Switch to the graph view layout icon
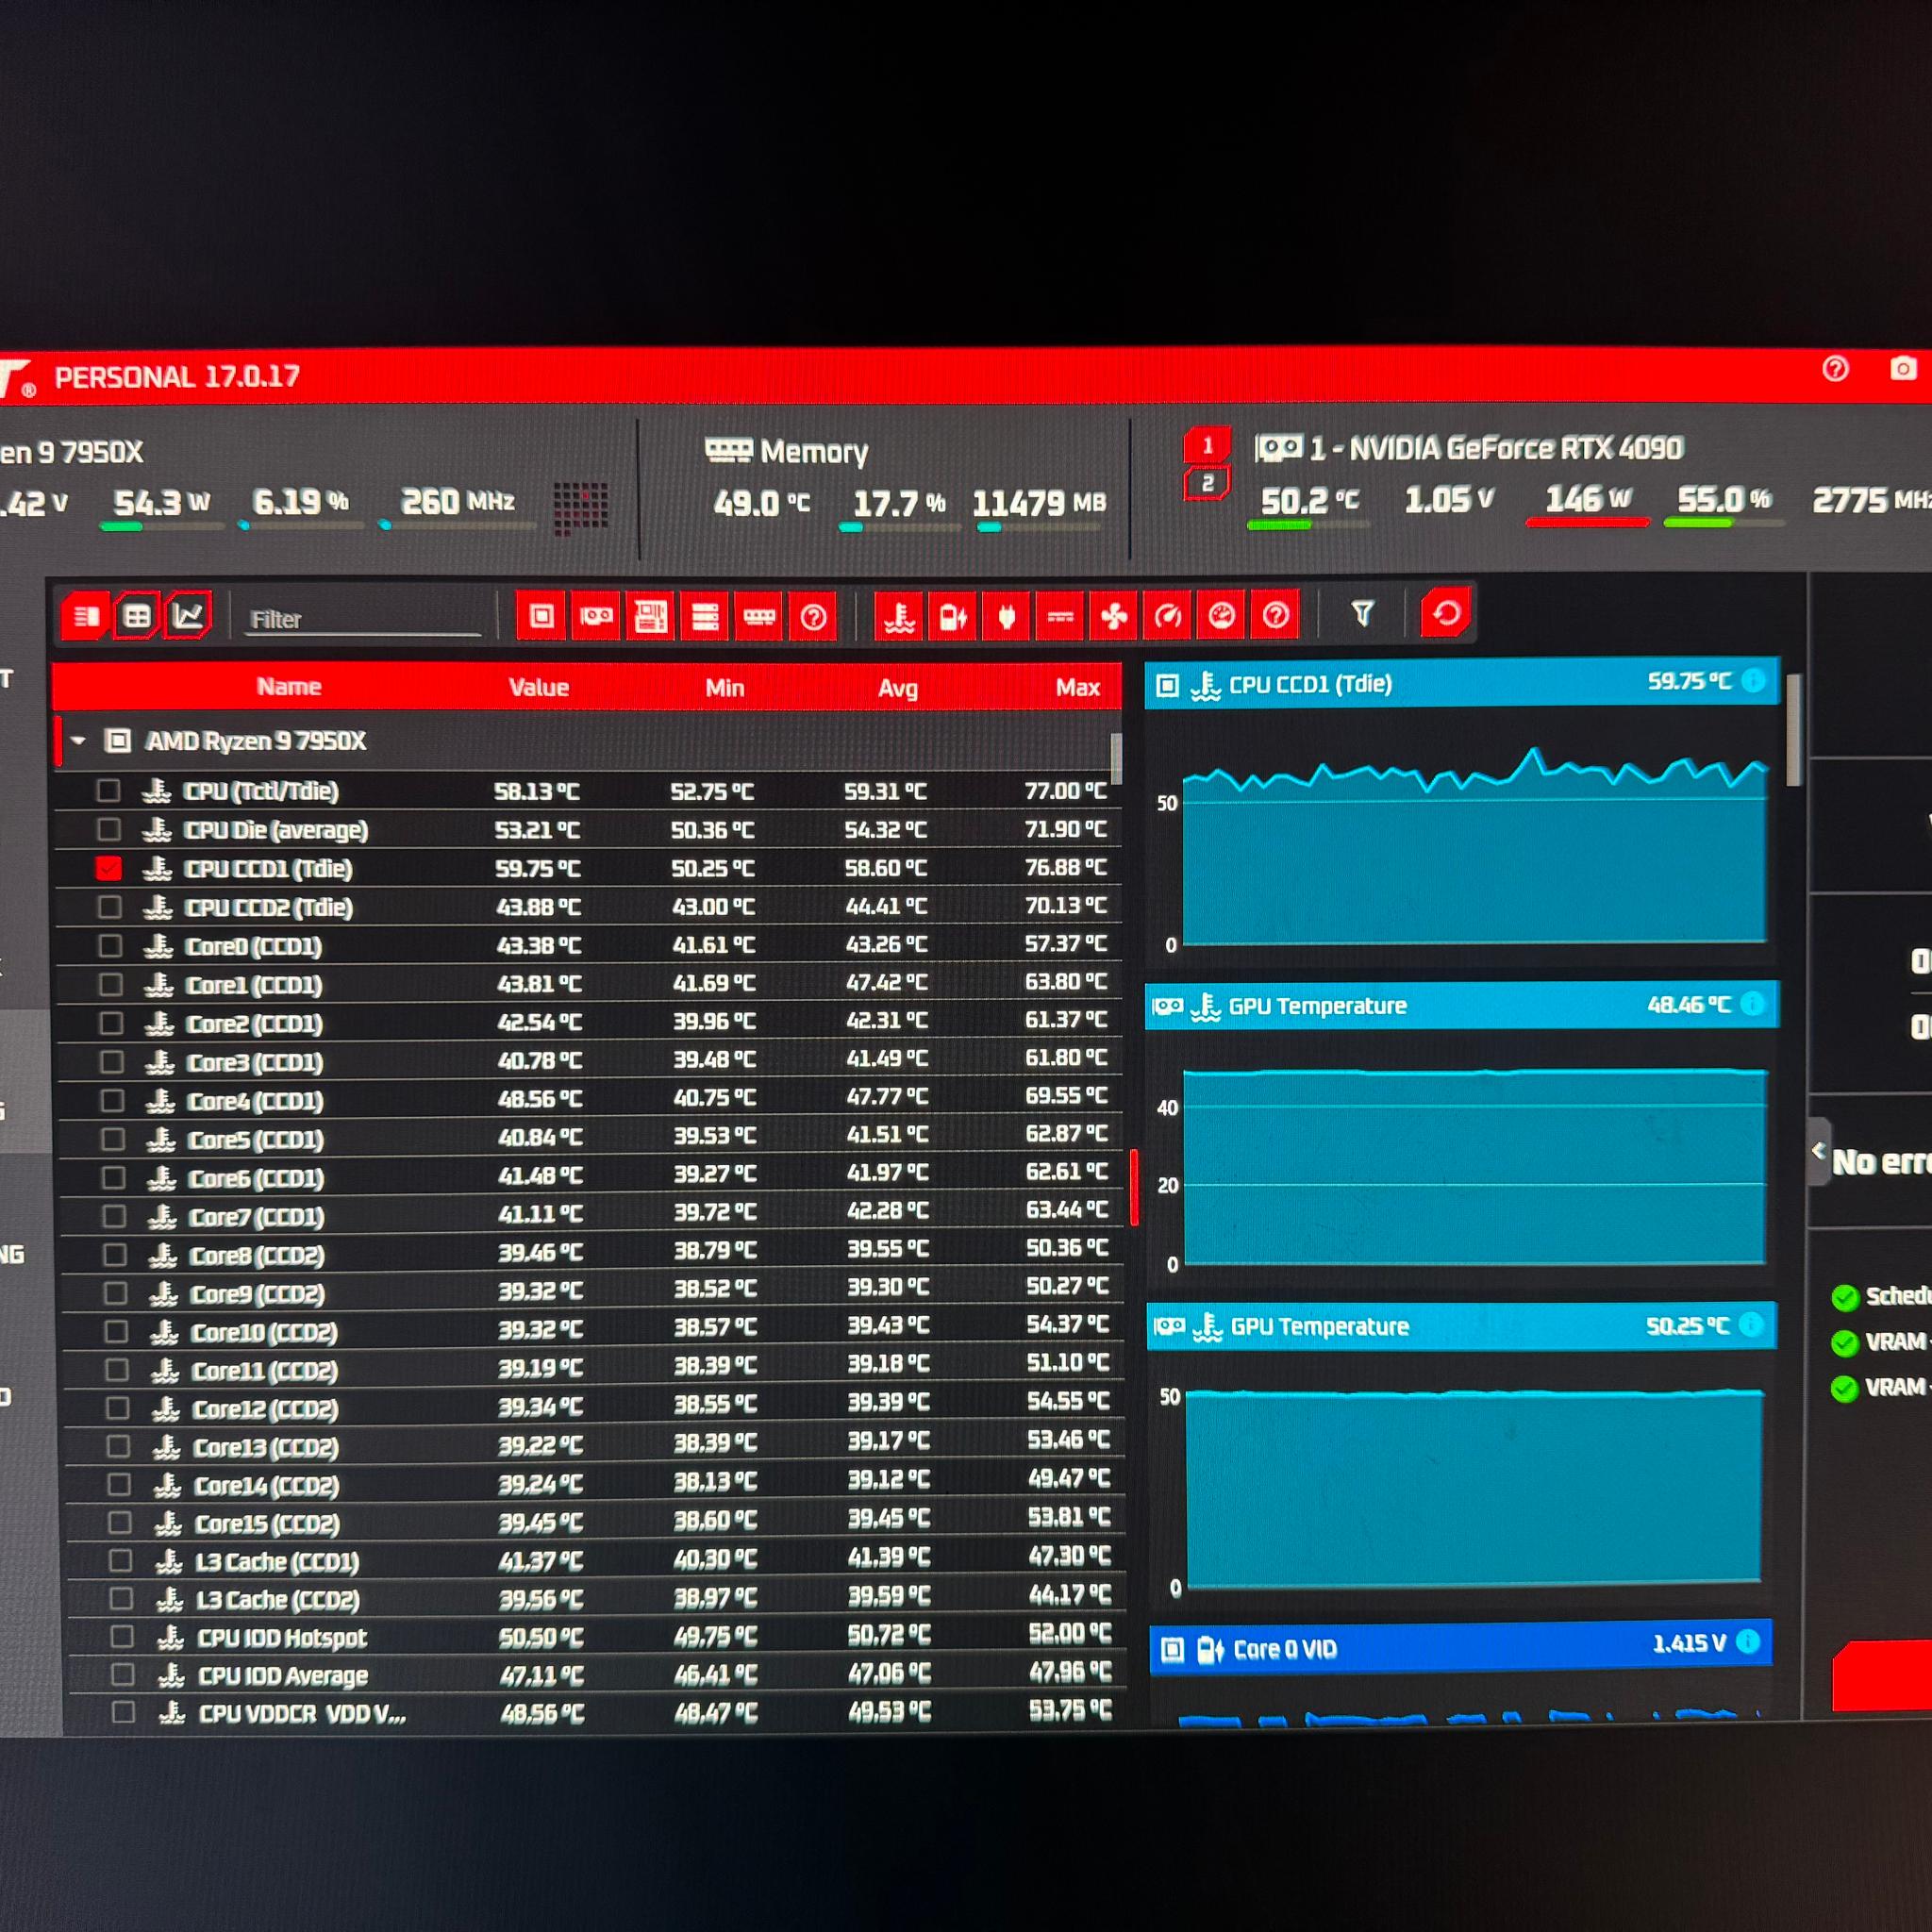The image size is (1932, 1932). [188, 615]
